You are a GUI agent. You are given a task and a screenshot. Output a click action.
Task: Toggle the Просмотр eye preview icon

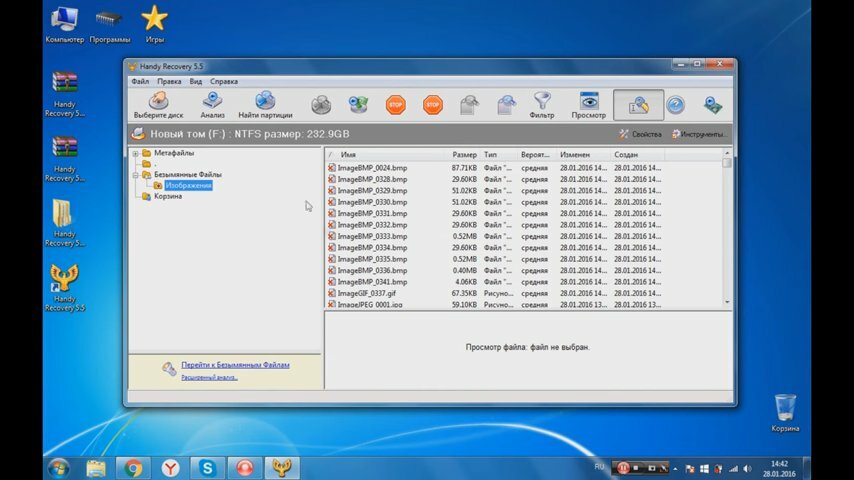(589, 105)
